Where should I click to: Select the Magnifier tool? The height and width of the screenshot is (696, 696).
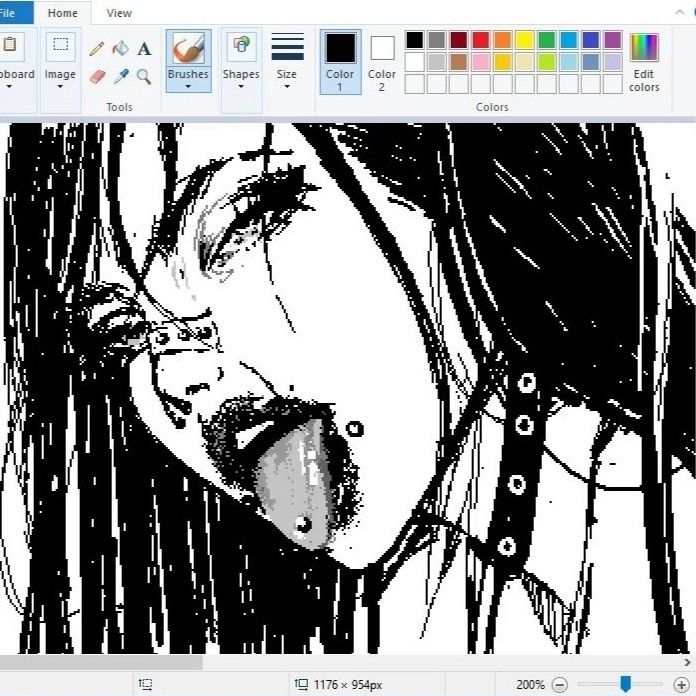coord(144,76)
